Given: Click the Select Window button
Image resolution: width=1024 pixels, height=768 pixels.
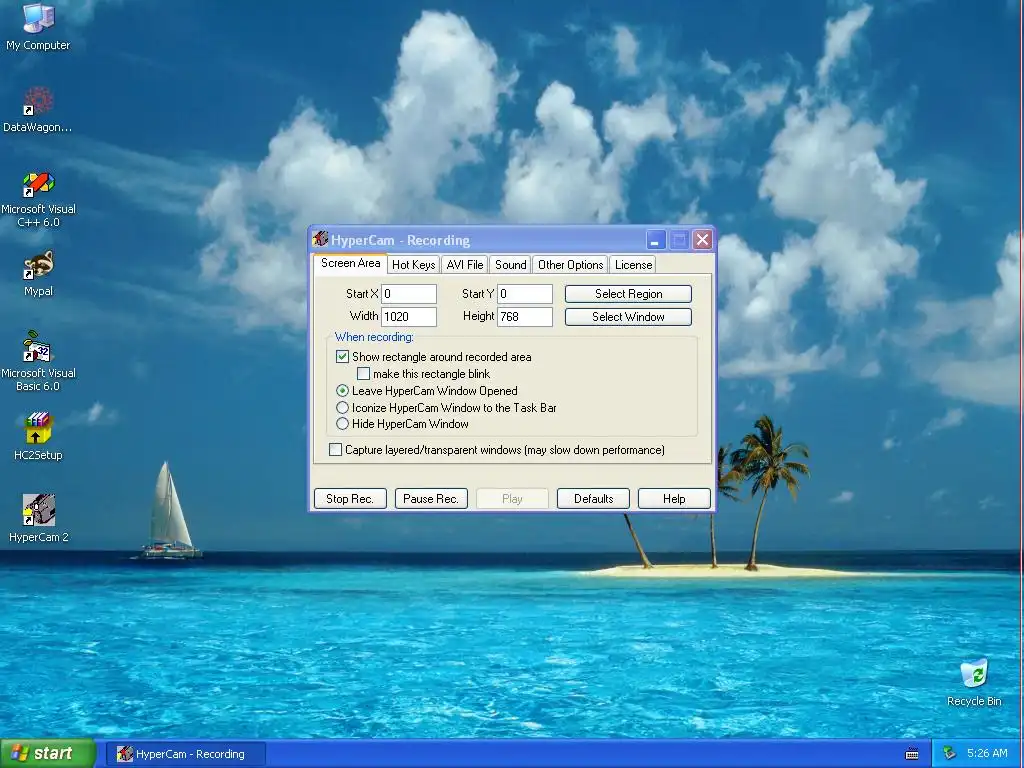Looking at the screenshot, I should pyautogui.click(x=628, y=317).
